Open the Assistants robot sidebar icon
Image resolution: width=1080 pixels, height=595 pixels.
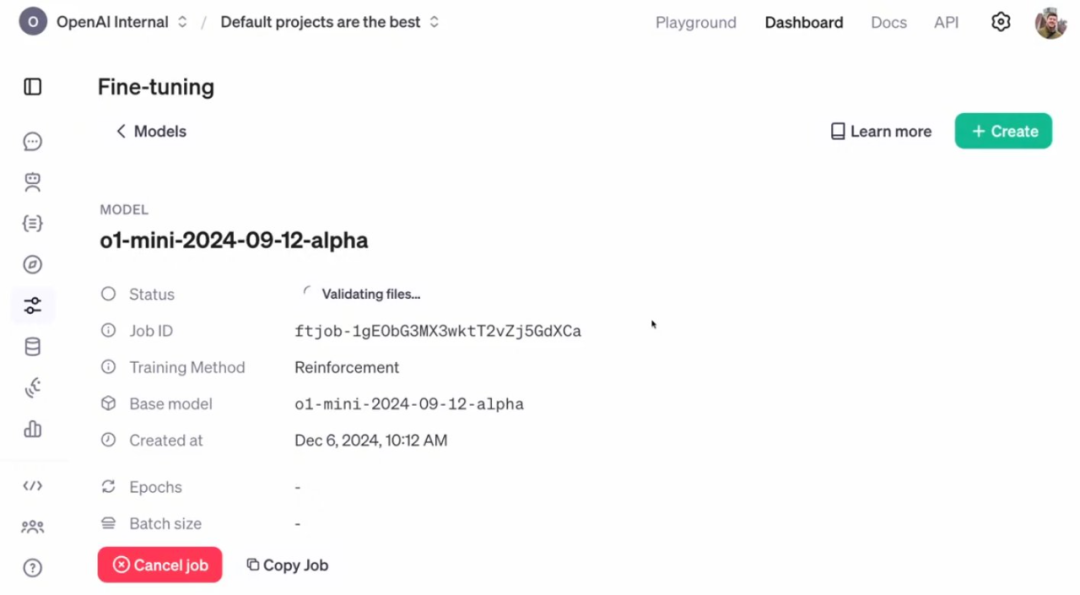click(32, 182)
